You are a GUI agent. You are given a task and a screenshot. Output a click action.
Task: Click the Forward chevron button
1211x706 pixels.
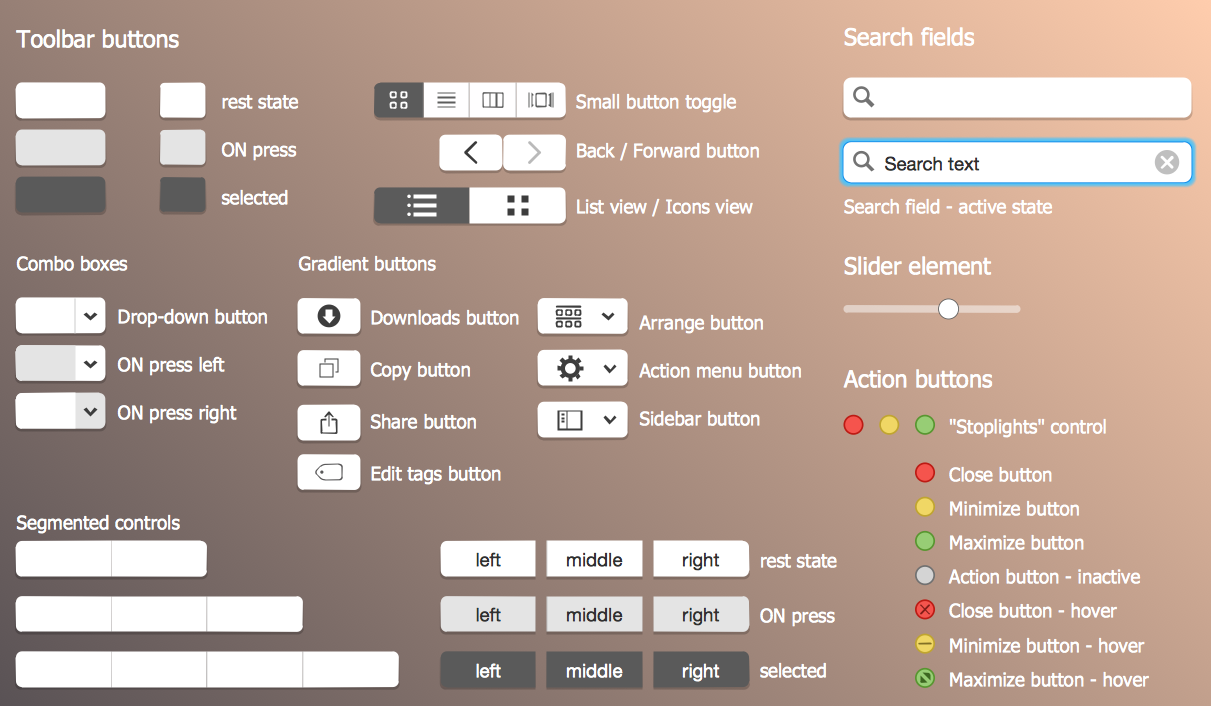pos(534,152)
